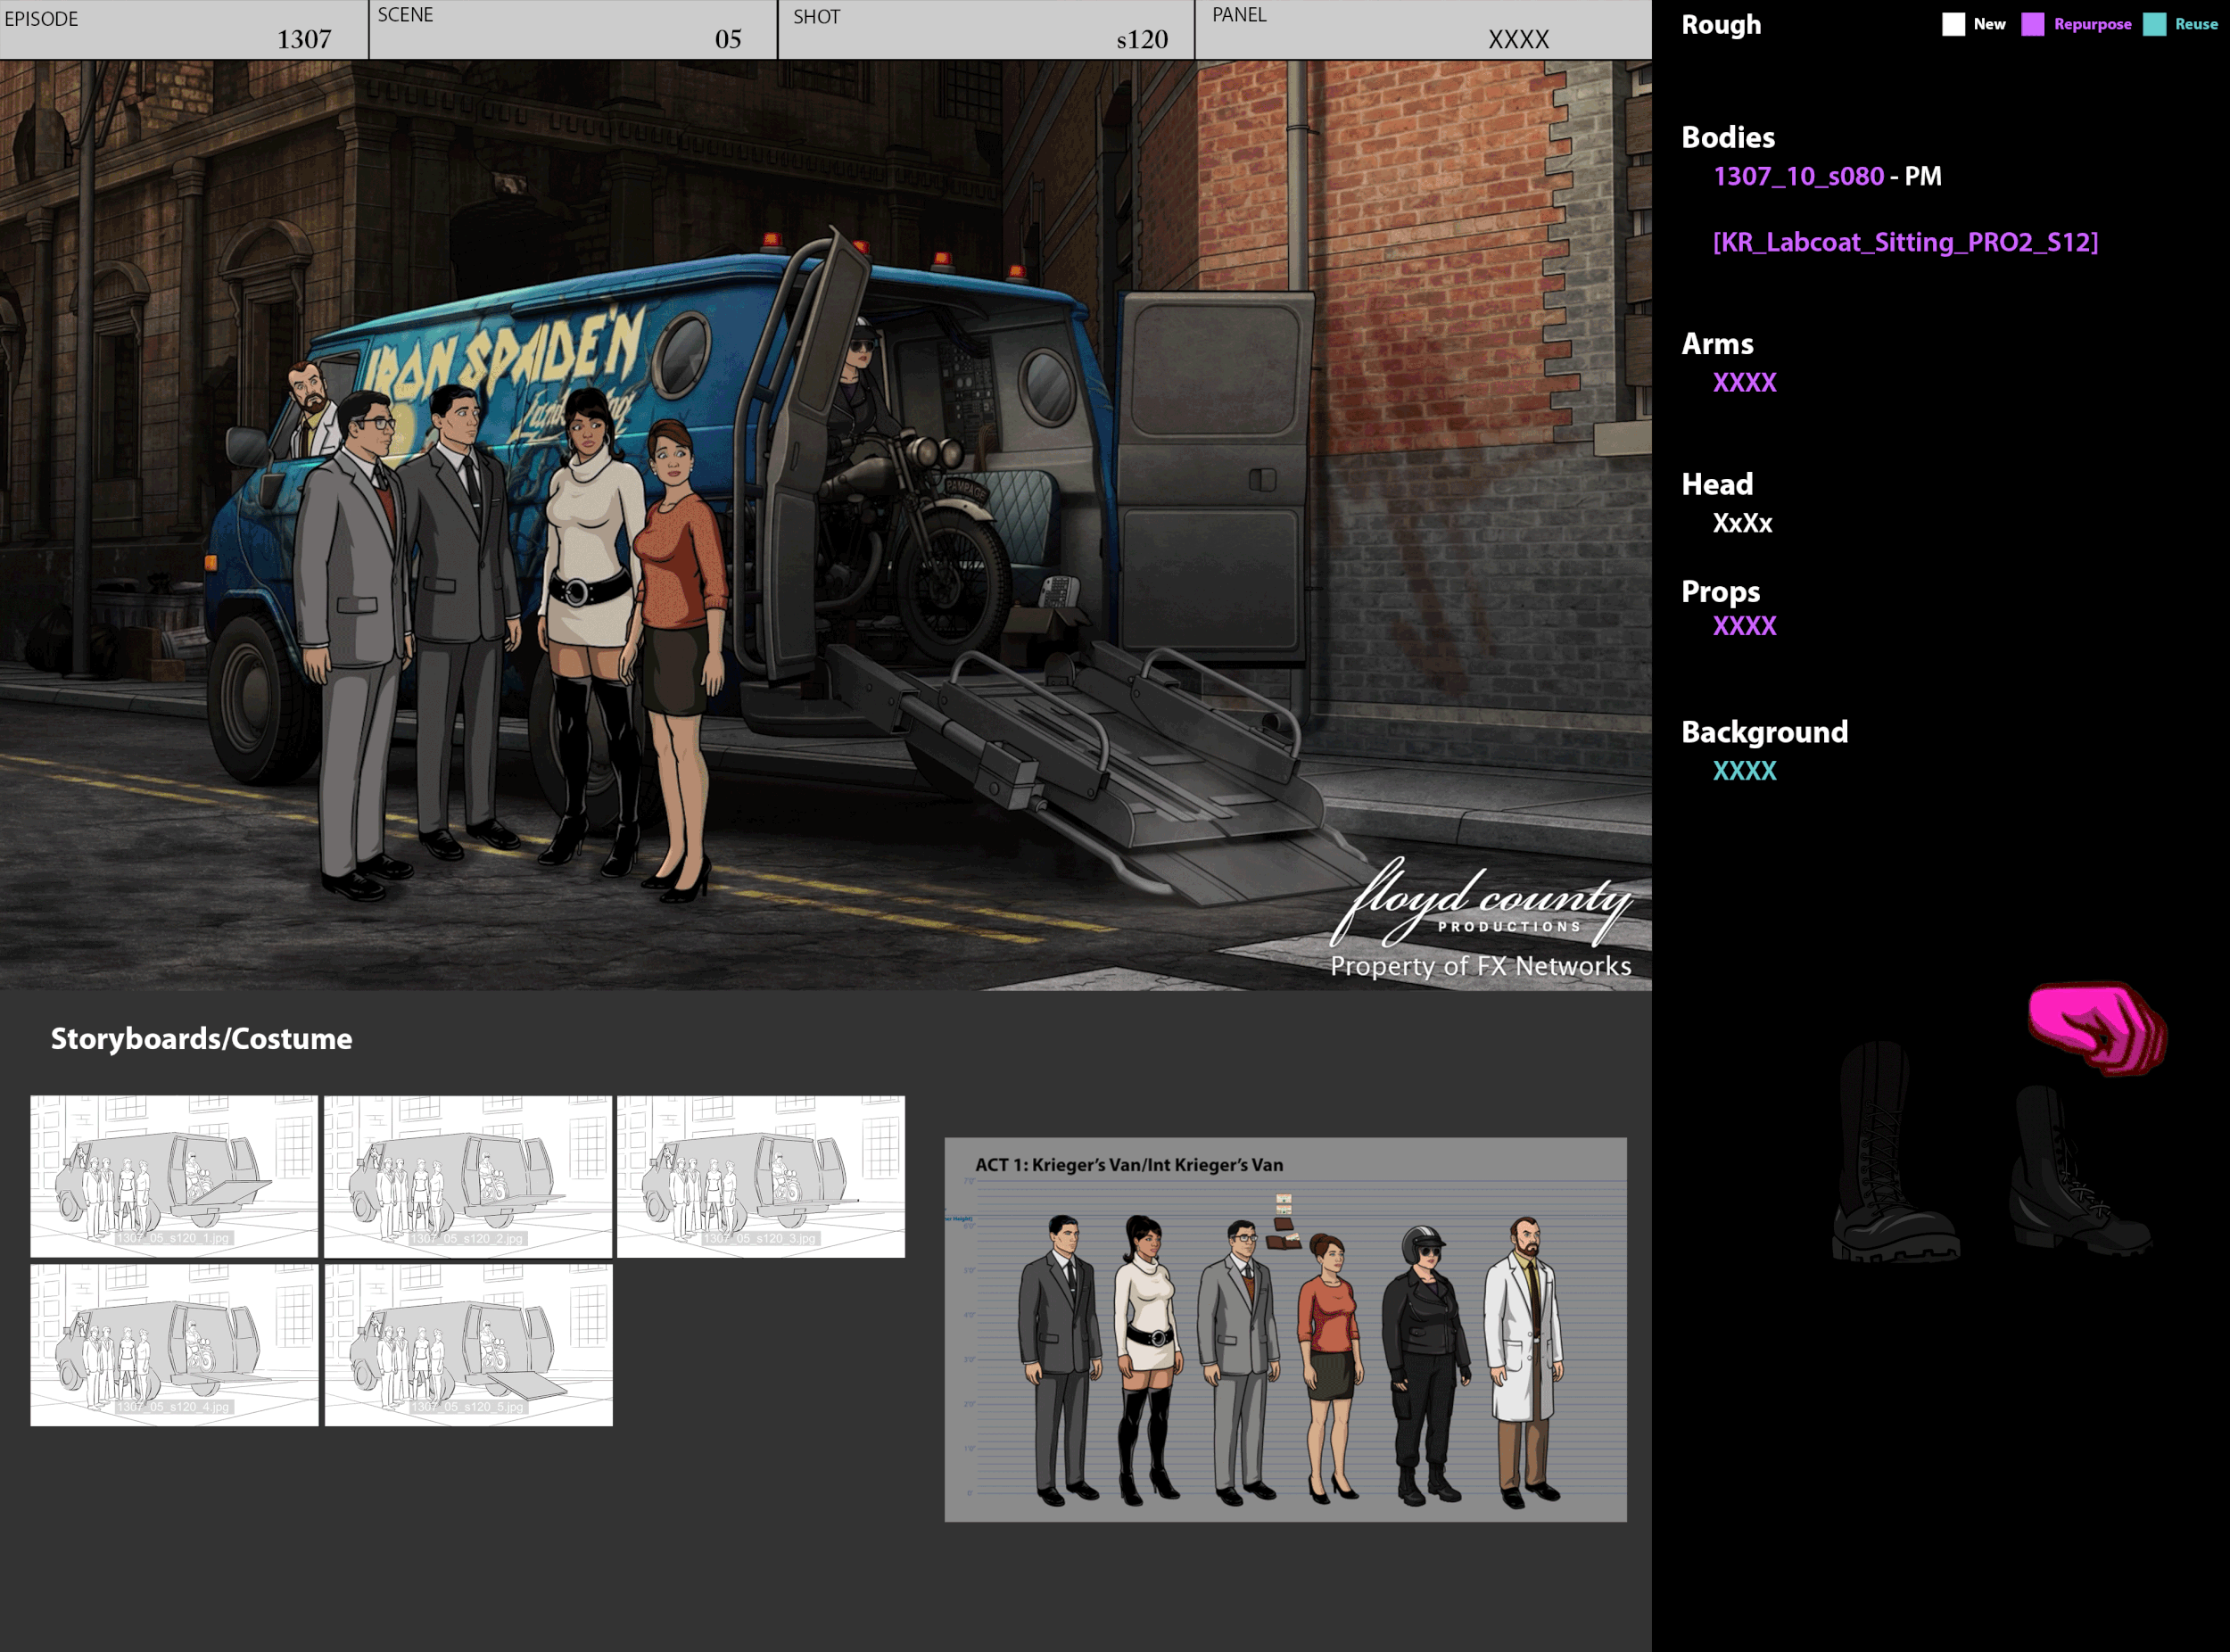Click the Arms heading
The image size is (2230, 1652).
[x=1717, y=343]
